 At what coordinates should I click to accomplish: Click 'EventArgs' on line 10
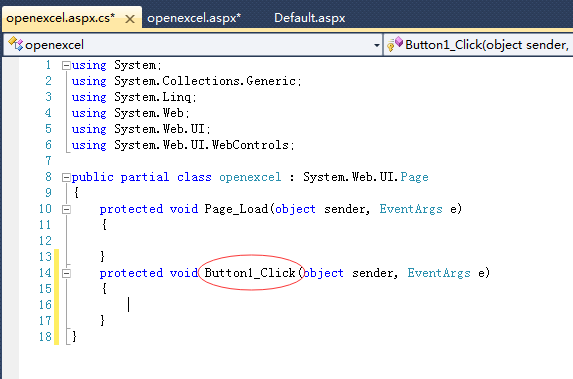click(x=411, y=209)
